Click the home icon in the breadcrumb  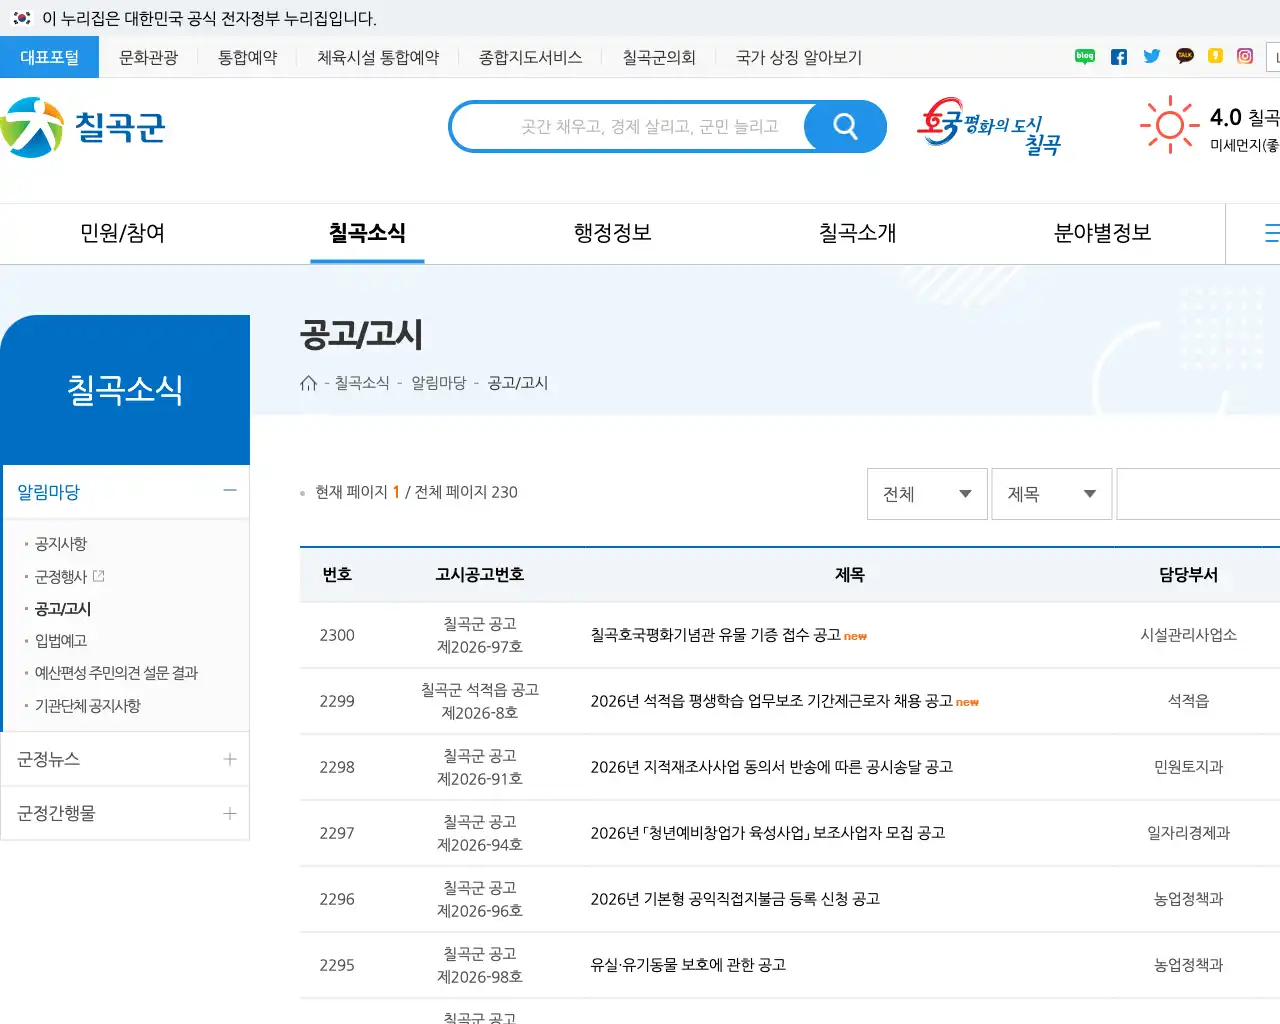pyautogui.click(x=308, y=382)
